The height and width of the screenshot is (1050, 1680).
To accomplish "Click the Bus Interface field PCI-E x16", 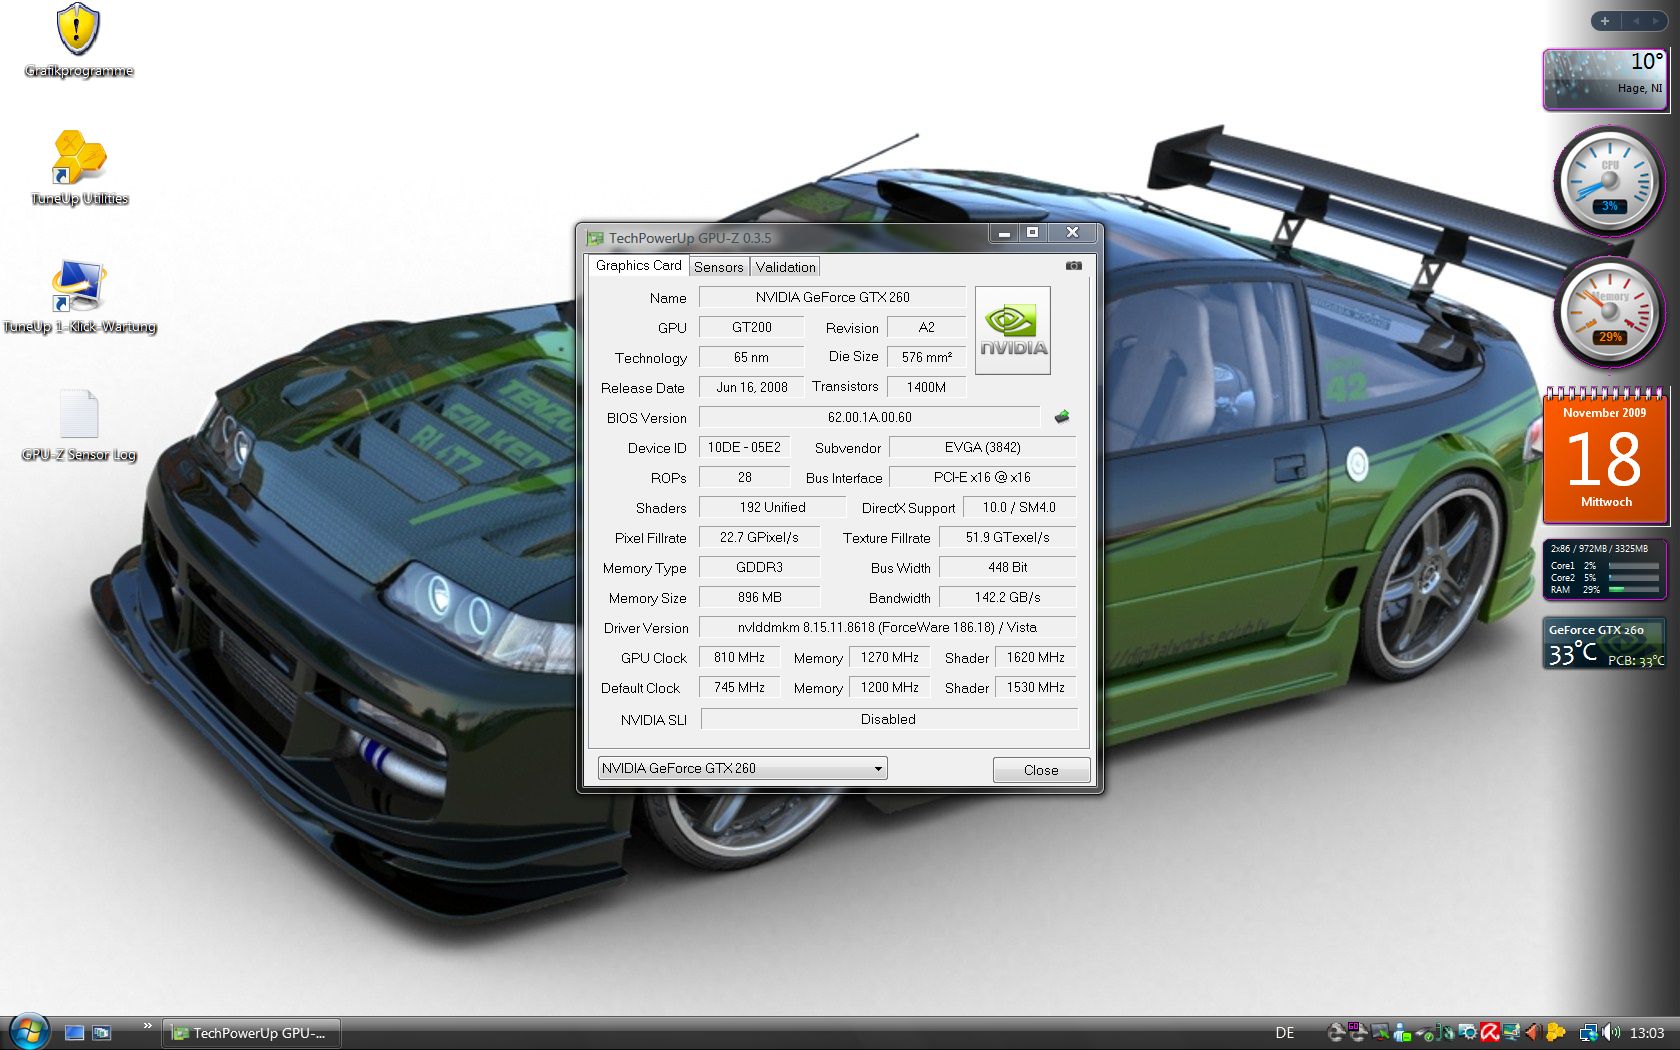I will (983, 477).
